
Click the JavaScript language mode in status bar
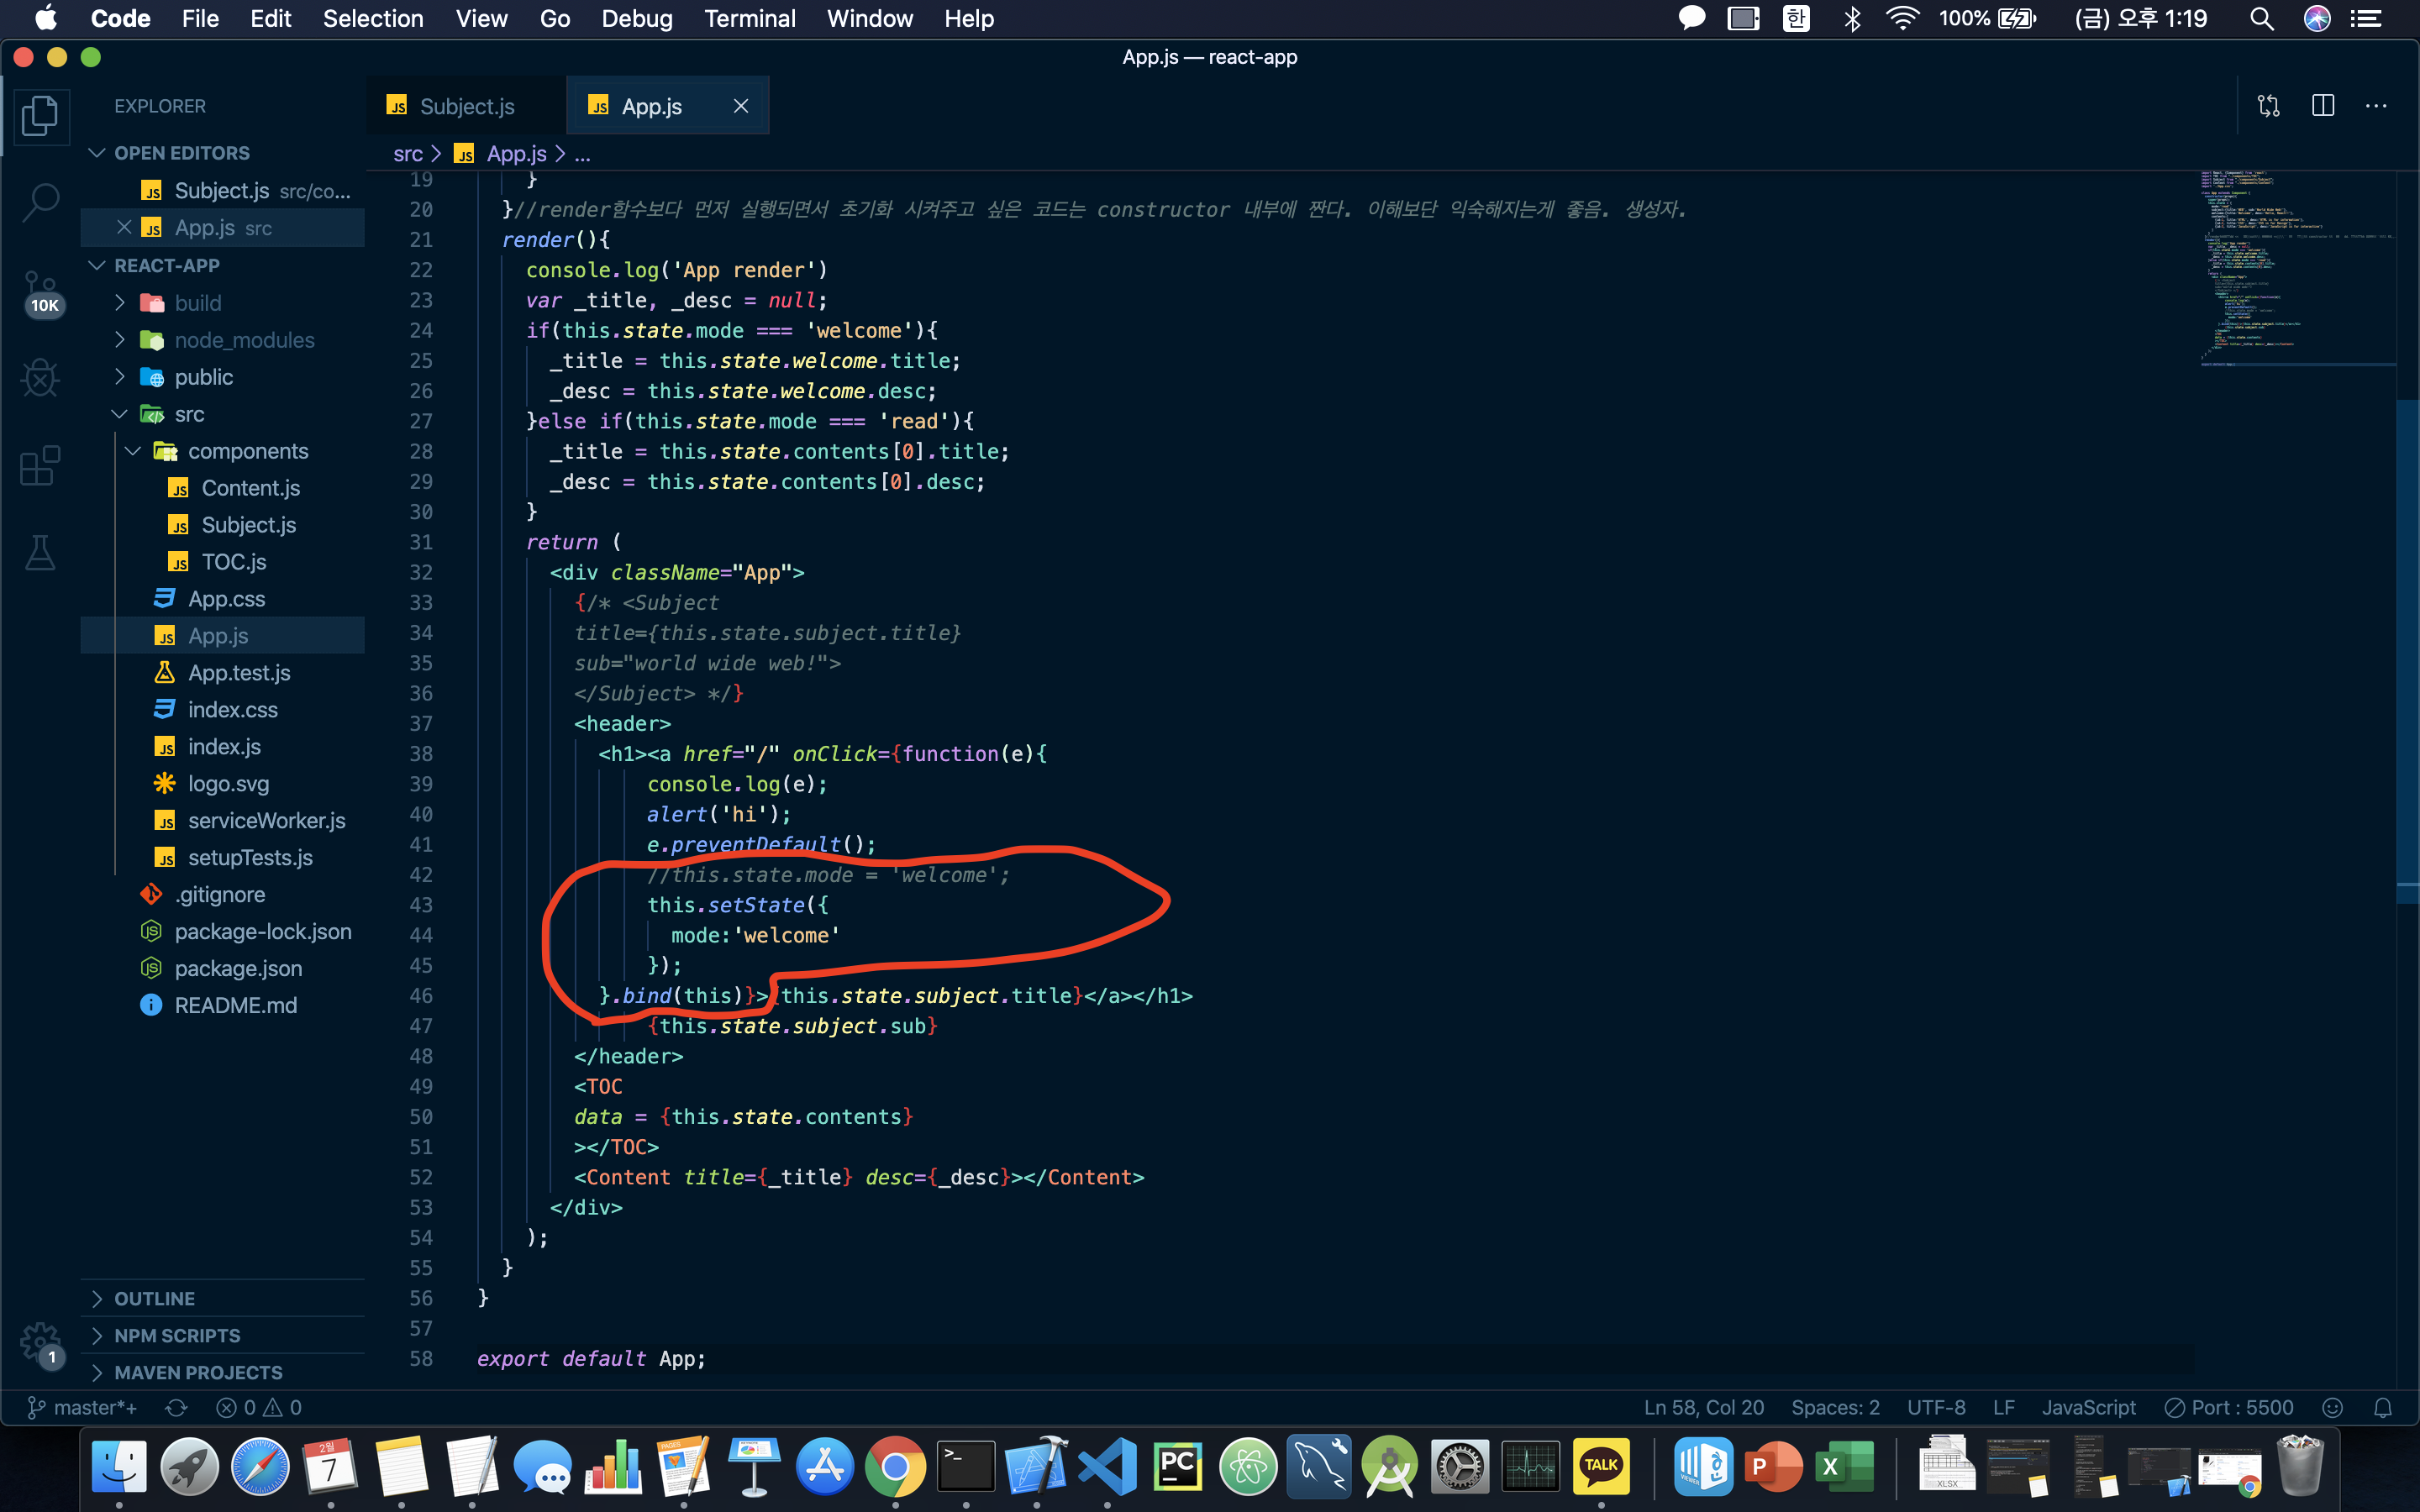[2088, 1407]
